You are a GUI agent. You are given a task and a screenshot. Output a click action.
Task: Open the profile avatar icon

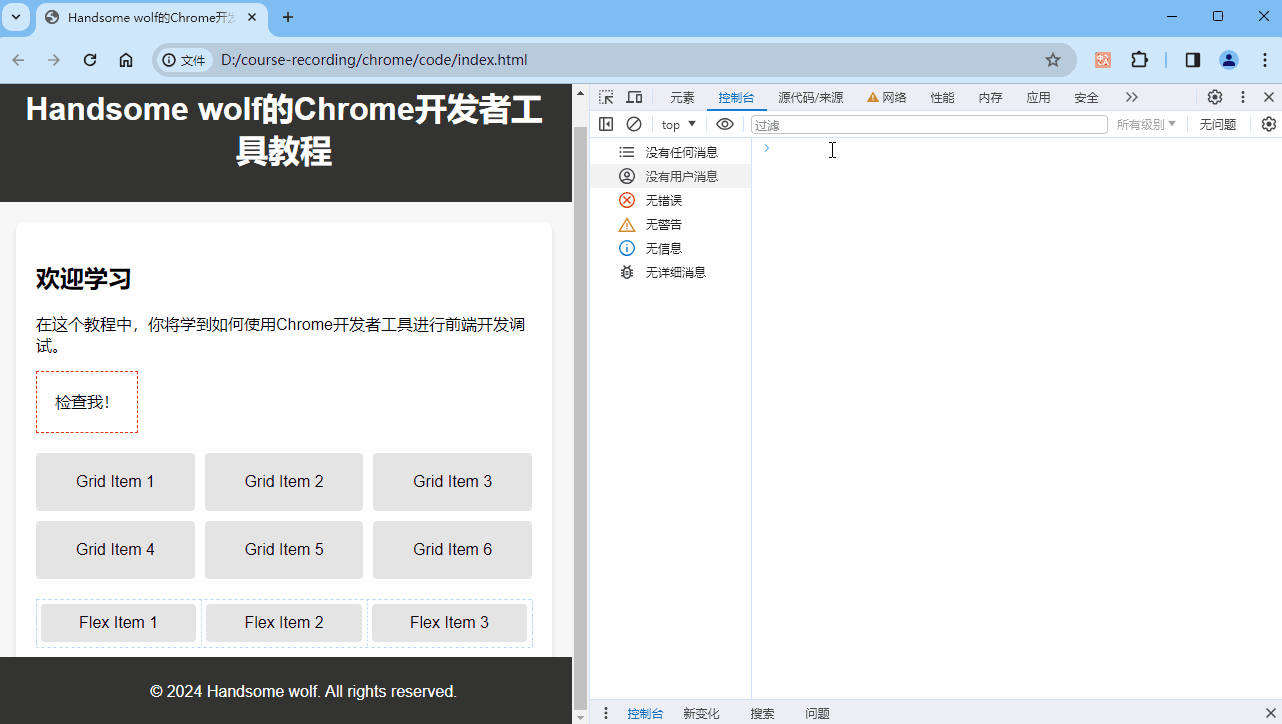pos(1229,60)
